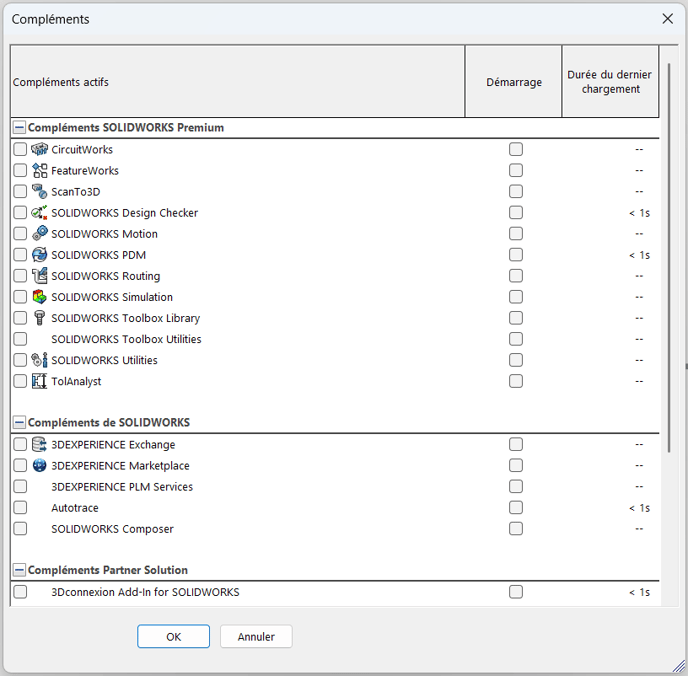Viewport: 688px width, 676px height.
Task: Enable 3DEXPERIENCE PLM Services active checkbox
Action: pos(20,486)
